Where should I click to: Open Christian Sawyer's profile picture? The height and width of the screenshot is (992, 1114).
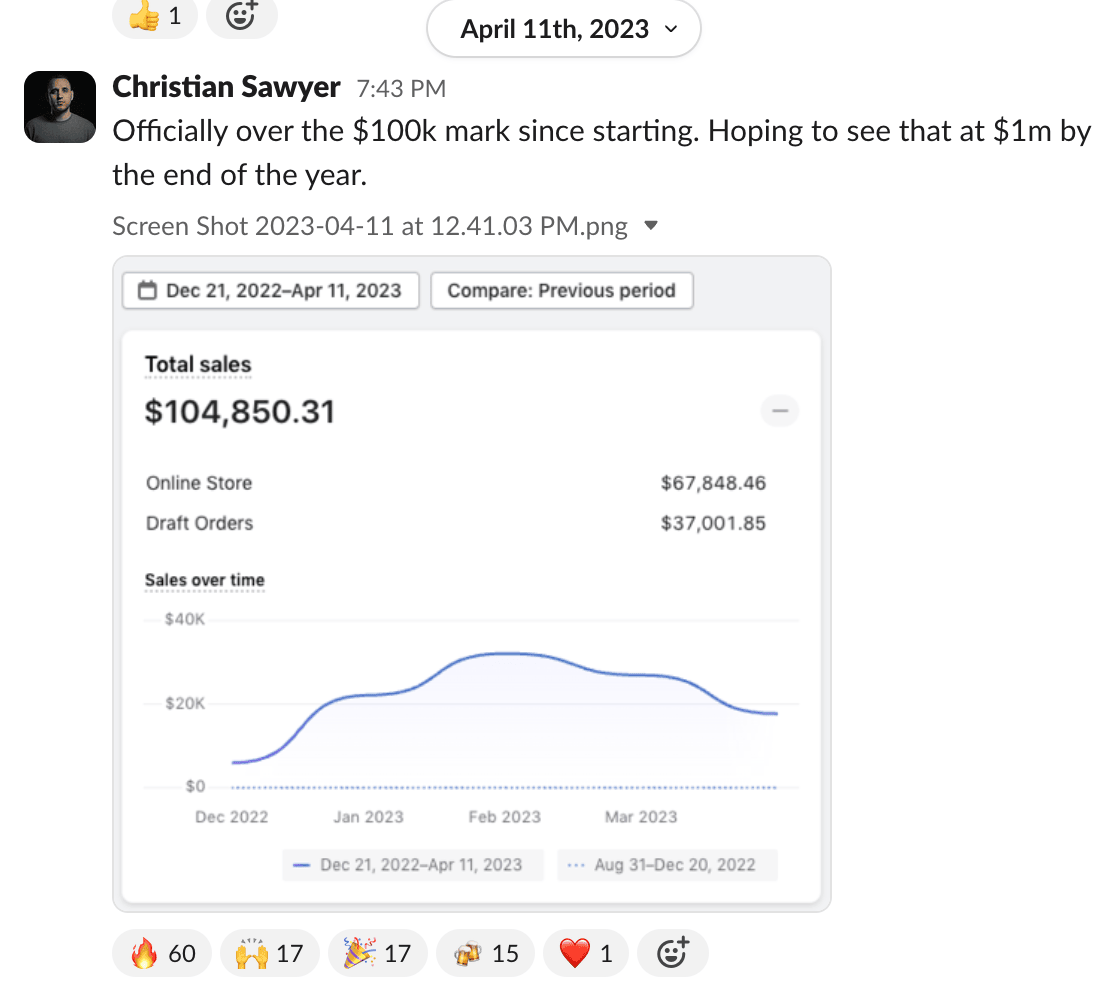[59, 107]
